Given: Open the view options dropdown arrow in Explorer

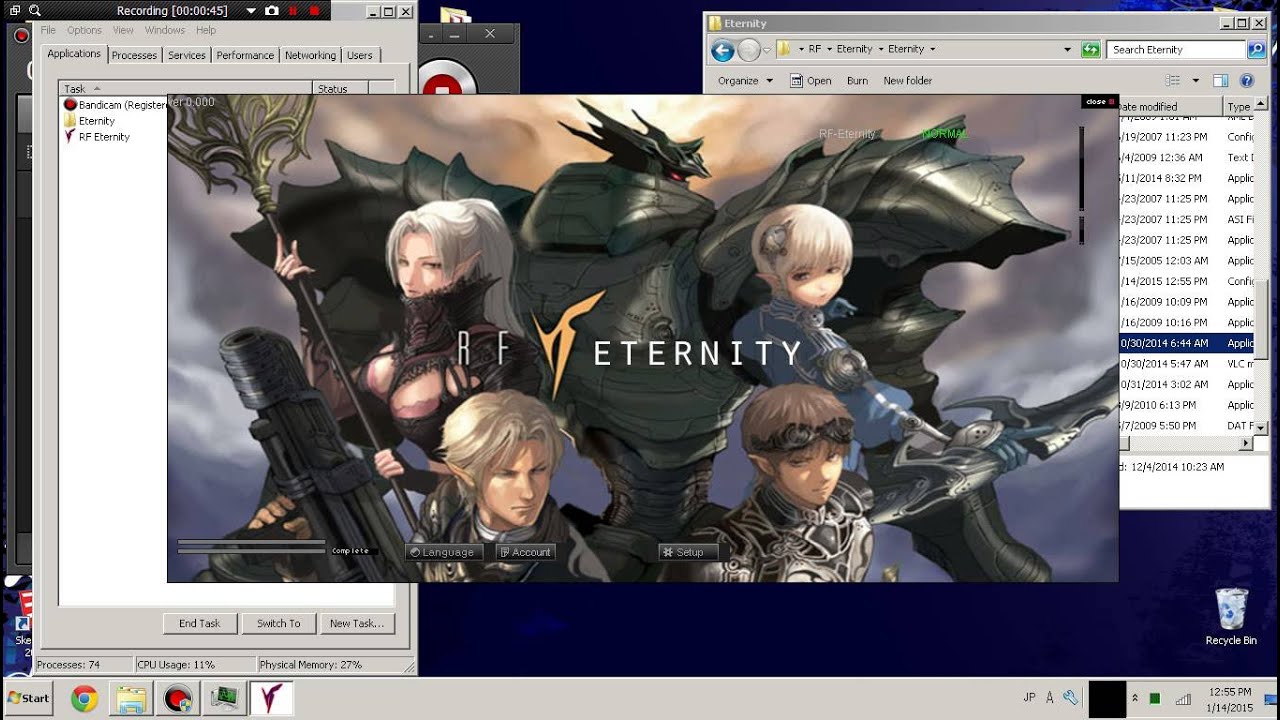Looking at the screenshot, I should point(1196,81).
